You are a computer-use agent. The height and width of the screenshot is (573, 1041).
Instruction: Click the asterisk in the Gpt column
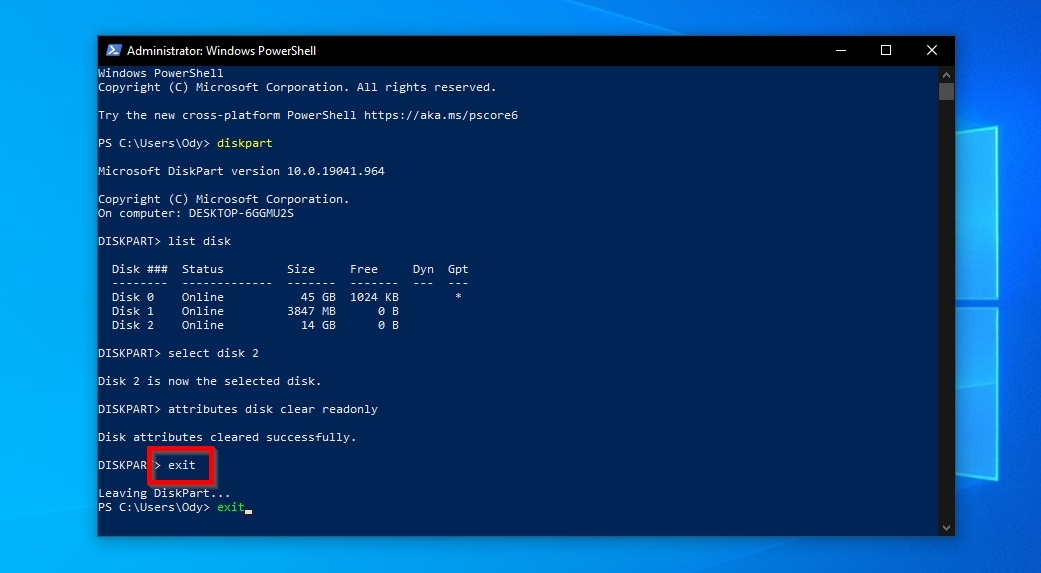[x=458, y=296]
